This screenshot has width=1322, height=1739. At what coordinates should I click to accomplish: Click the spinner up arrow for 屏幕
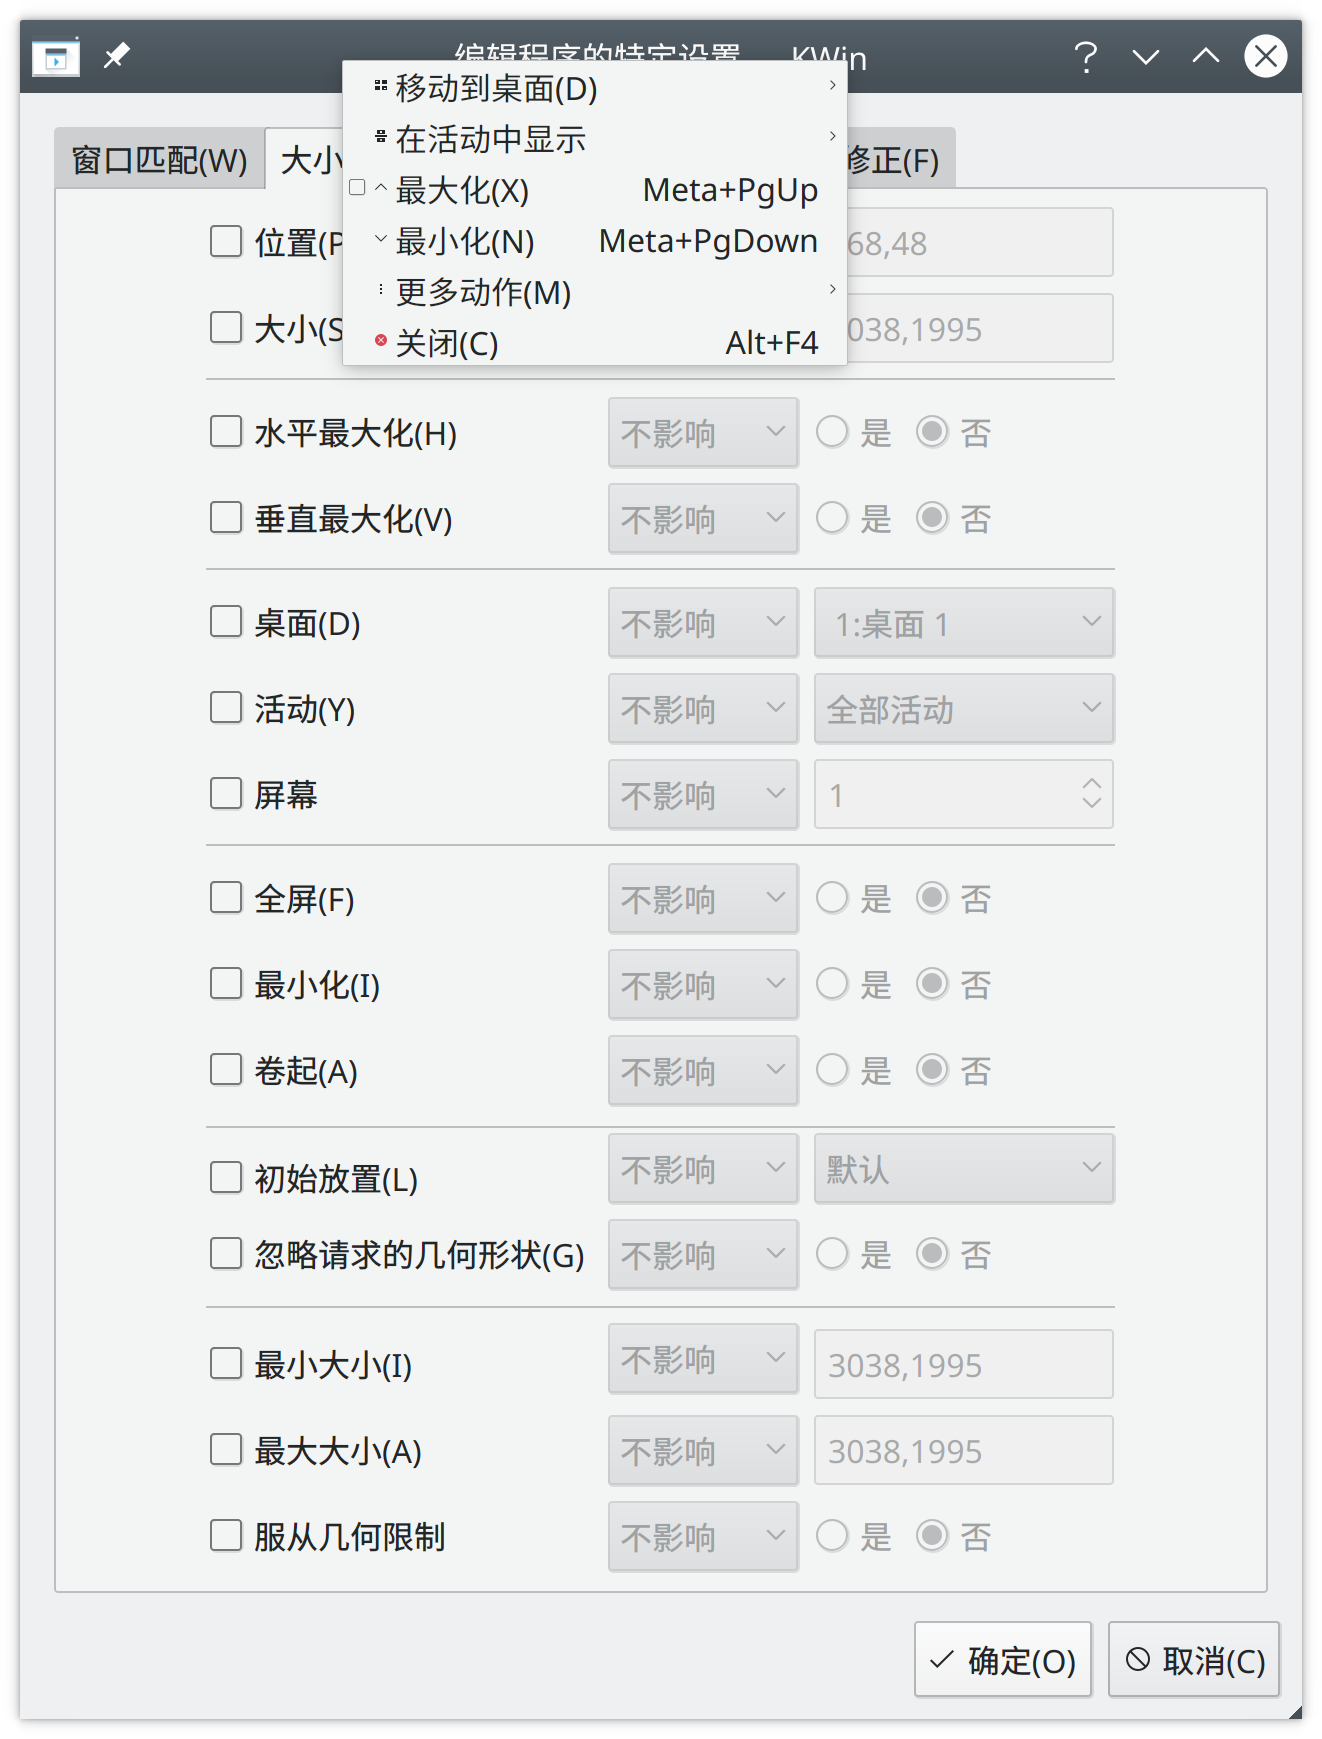pos(1092,784)
